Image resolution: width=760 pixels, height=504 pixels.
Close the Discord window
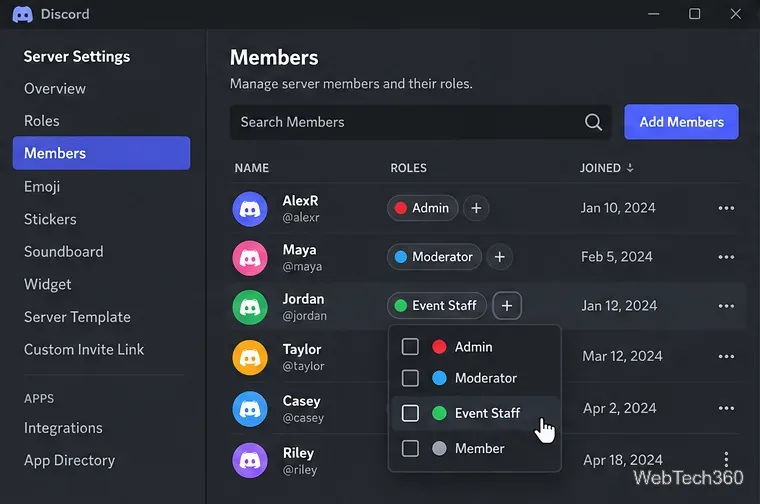(735, 14)
